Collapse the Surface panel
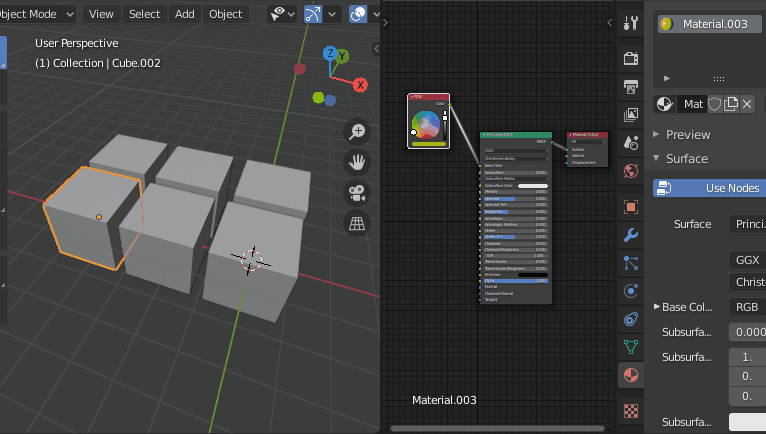Viewport: 766px width, 434px height. point(656,158)
